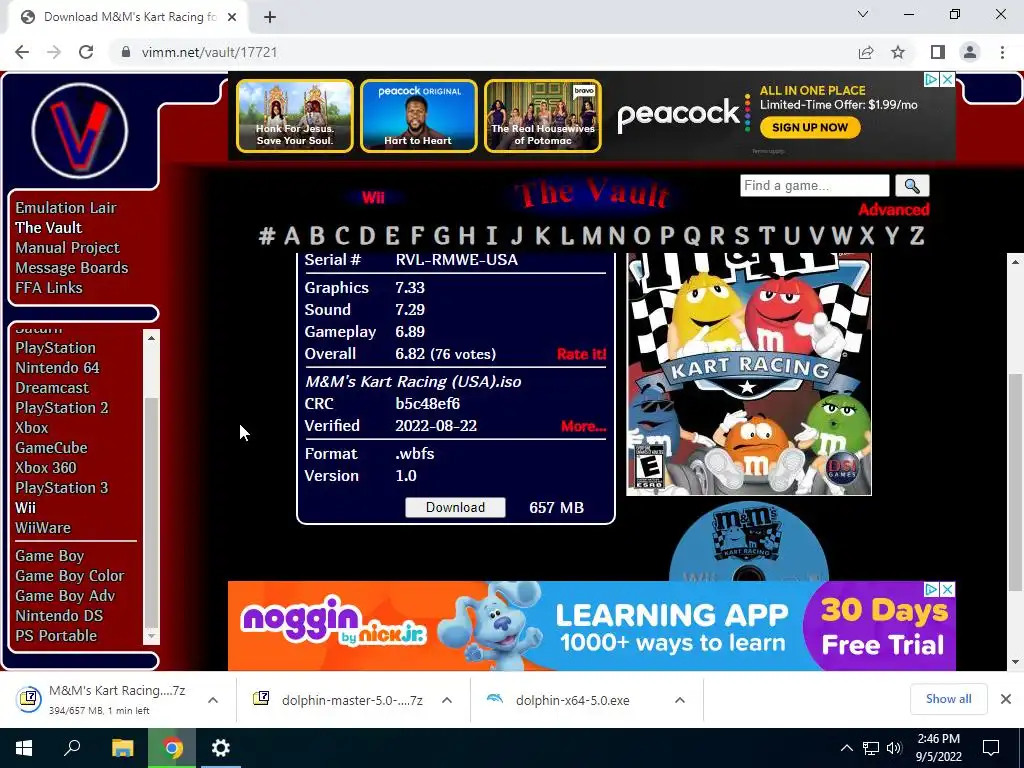Select Nintendo DS in console list

(59, 616)
